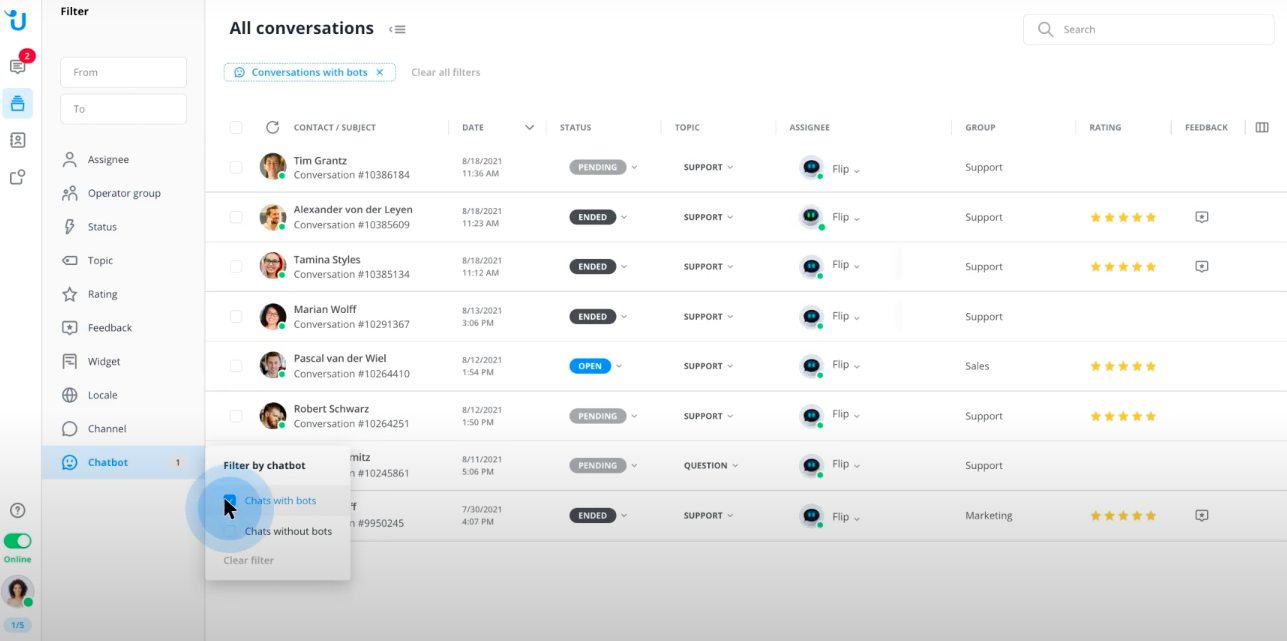This screenshot has height=641, width=1287.
Task: Click Clear all filters link
Action: pyautogui.click(x=445, y=72)
